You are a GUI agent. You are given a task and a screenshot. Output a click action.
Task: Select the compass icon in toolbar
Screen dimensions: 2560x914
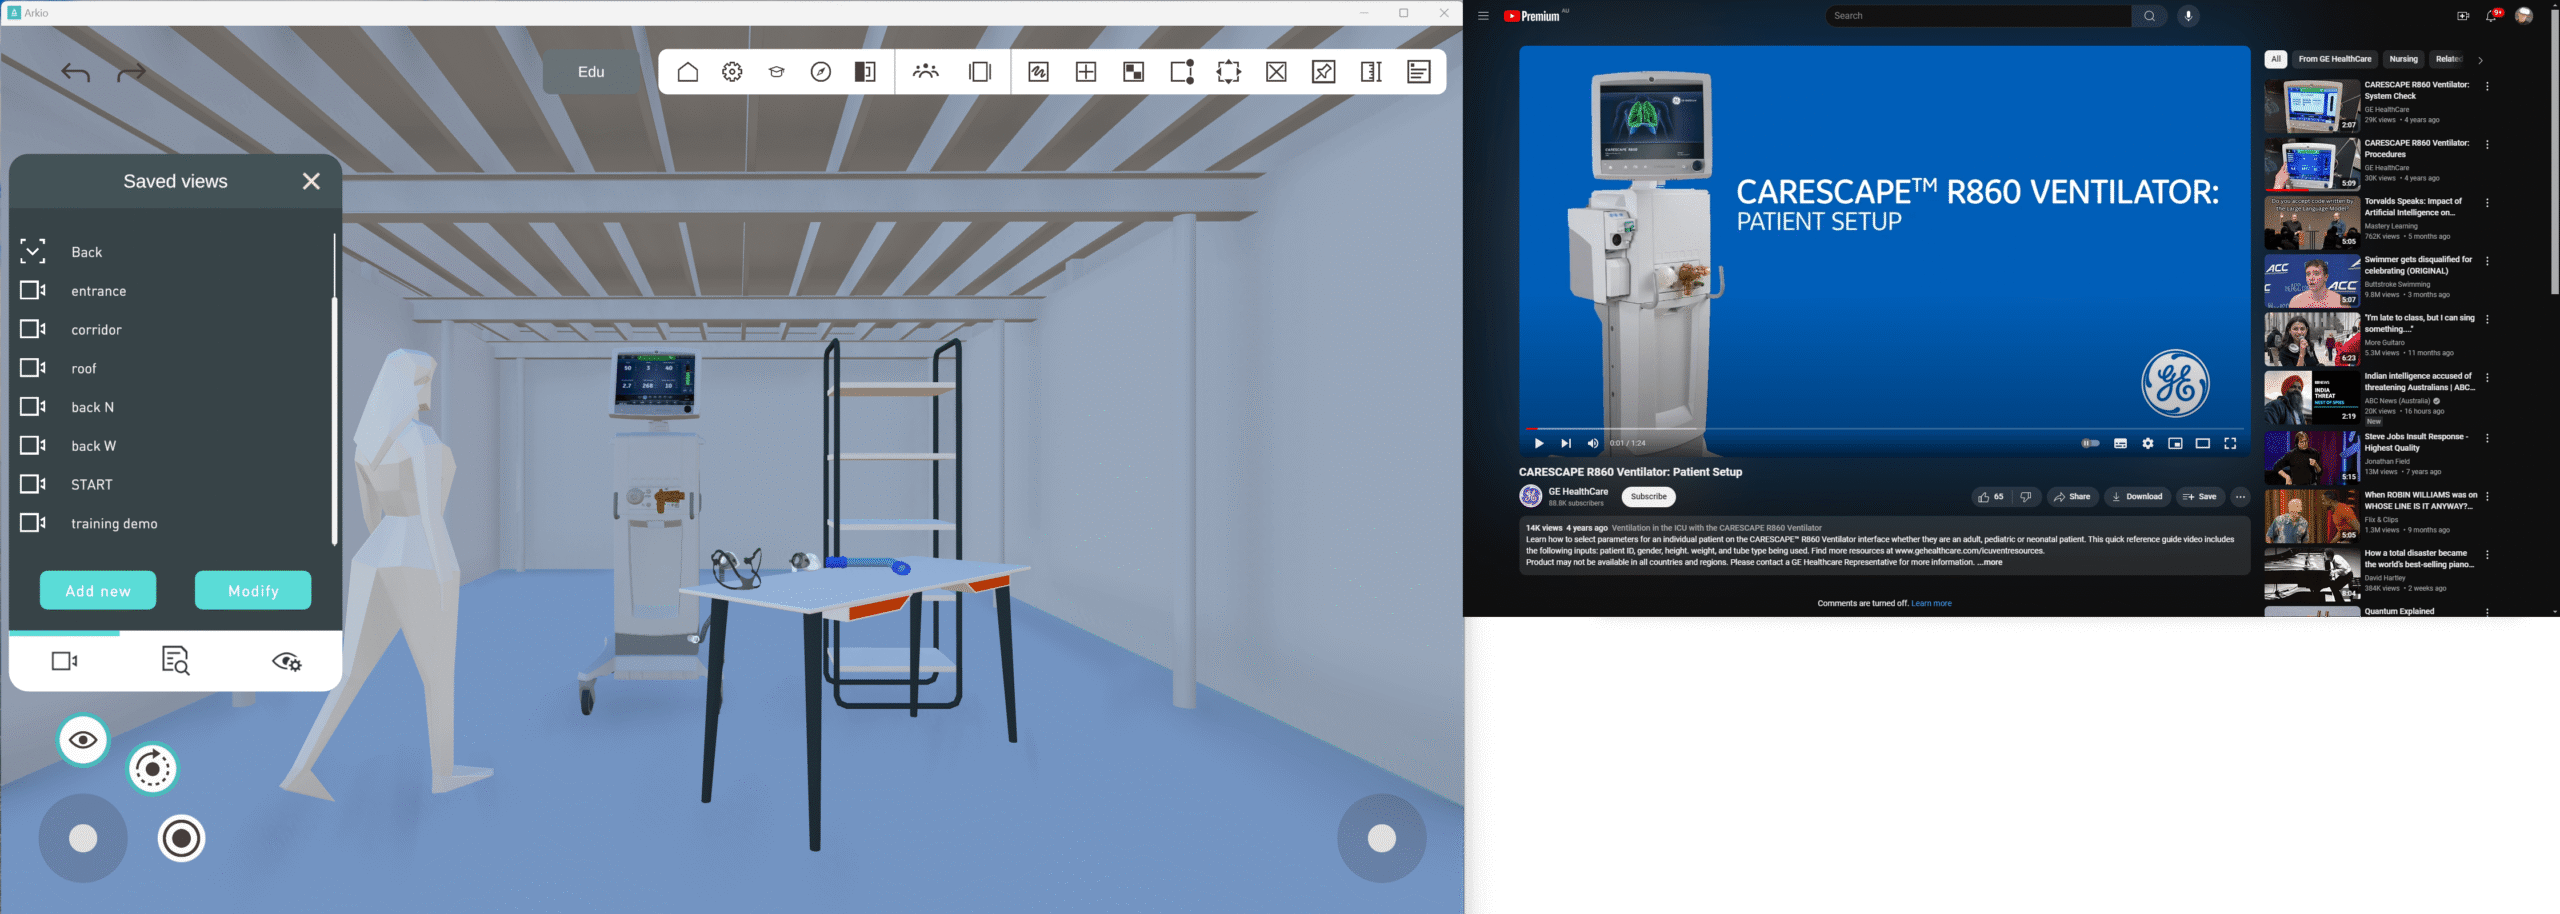coord(820,72)
